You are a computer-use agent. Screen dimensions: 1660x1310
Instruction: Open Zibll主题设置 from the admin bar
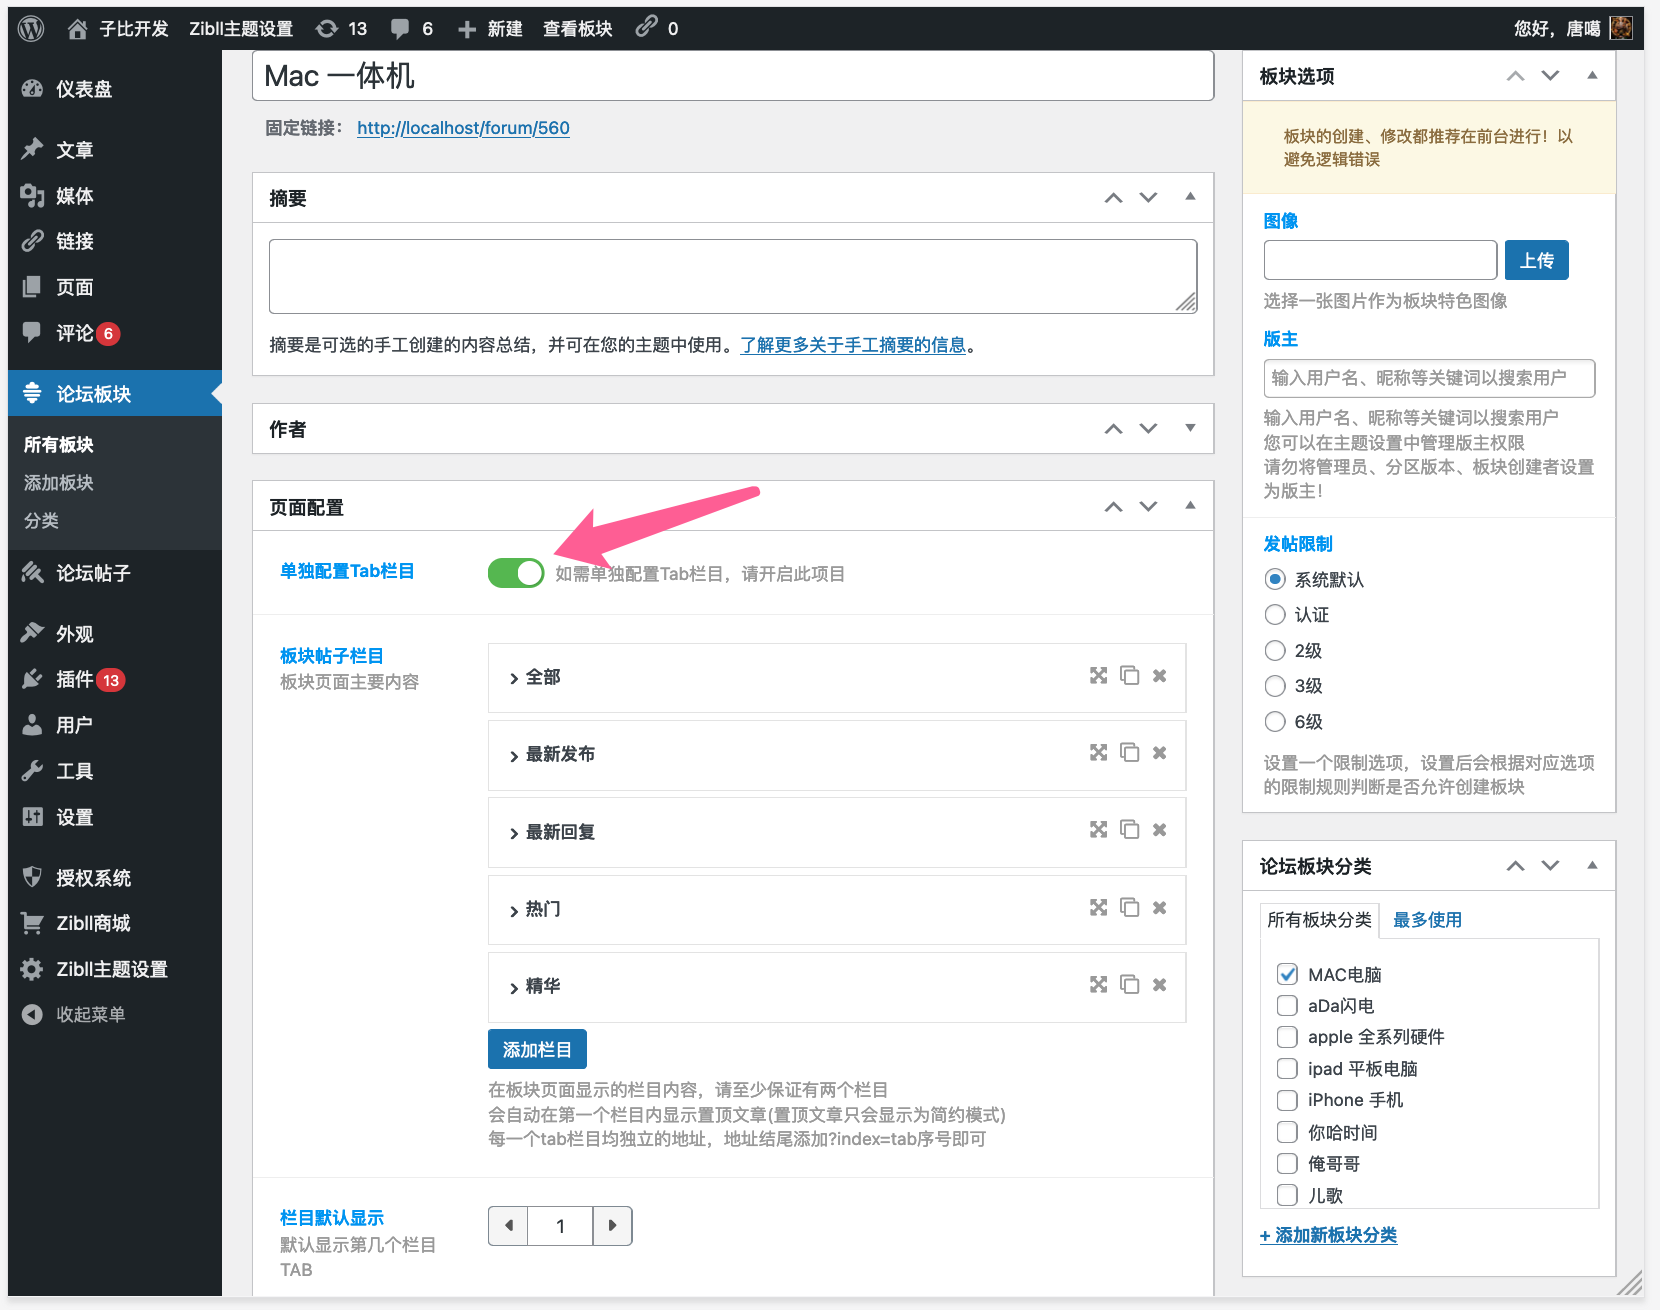(x=240, y=27)
